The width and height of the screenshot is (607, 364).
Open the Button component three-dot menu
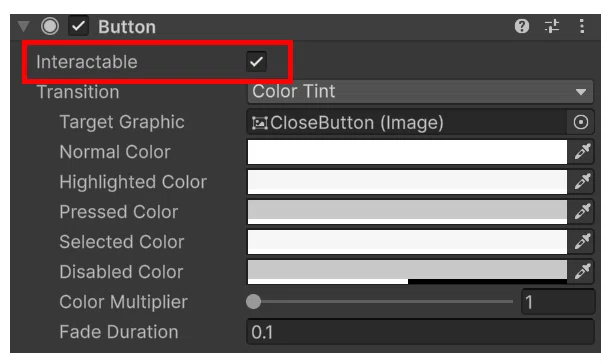pyautogui.click(x=582, y=26)
